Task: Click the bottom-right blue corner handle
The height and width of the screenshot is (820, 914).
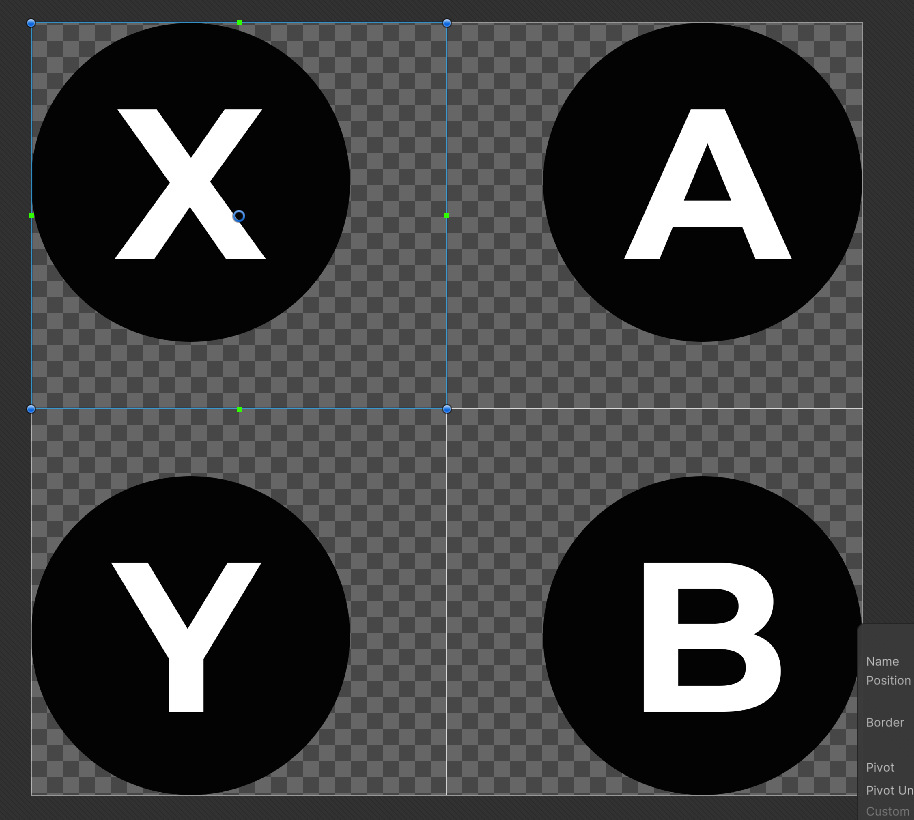Action: (x=447, y=409)
